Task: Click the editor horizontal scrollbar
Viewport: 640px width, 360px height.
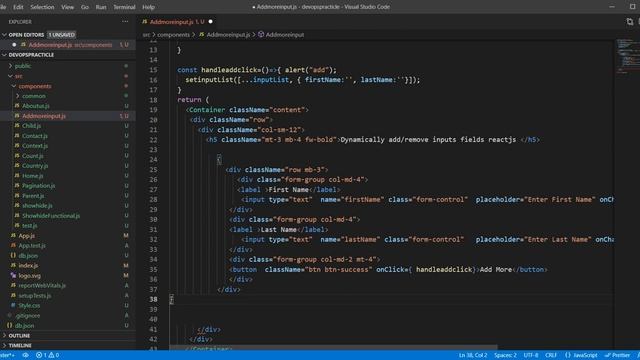Action: pyautogui.click(x=333, y=347)
